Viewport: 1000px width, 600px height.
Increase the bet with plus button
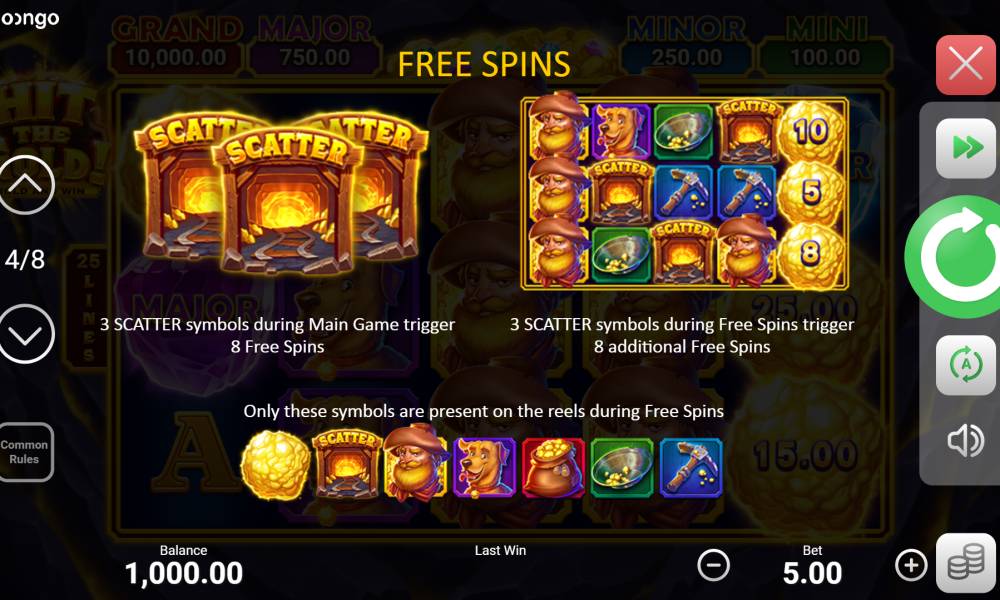pyautogui.click(x=911, y=565)
